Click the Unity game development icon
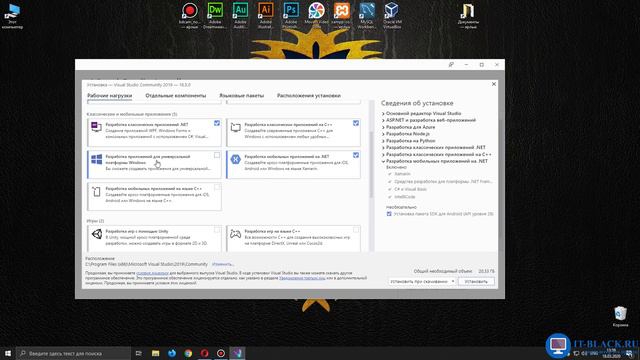Screen dimensions: 640x360 point(97,234)
